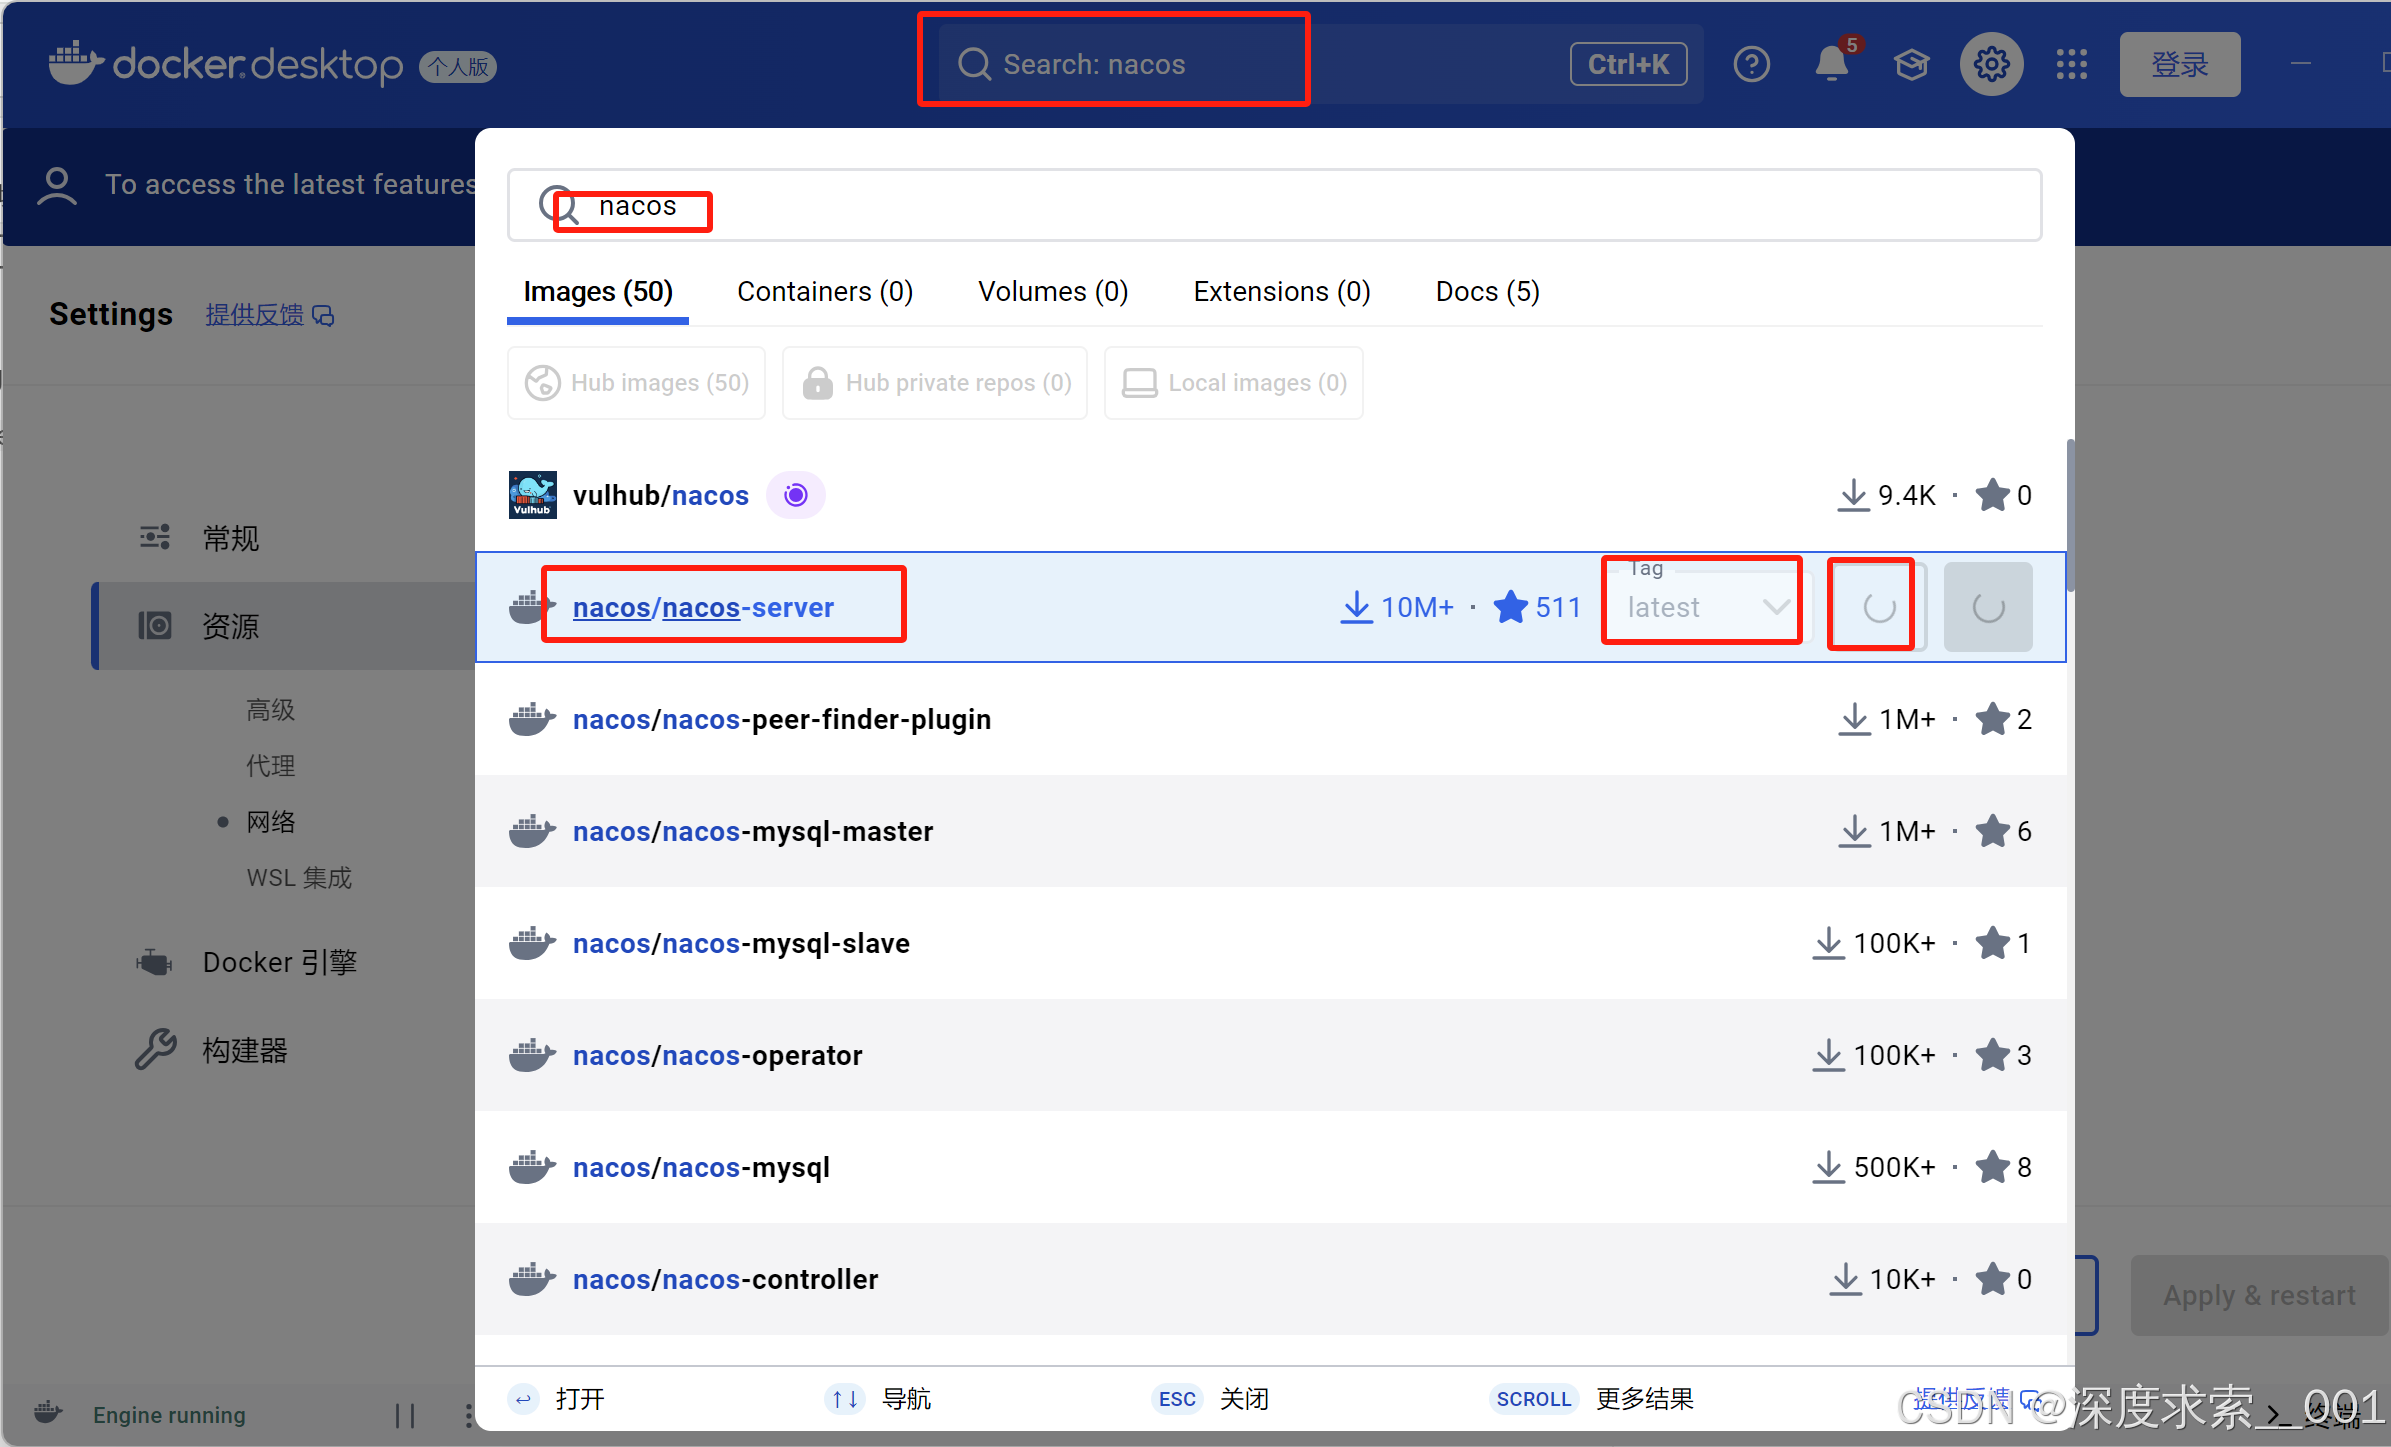Switch to the Containers (0) tab
2391x1447 pixels.
click(825, 292)
